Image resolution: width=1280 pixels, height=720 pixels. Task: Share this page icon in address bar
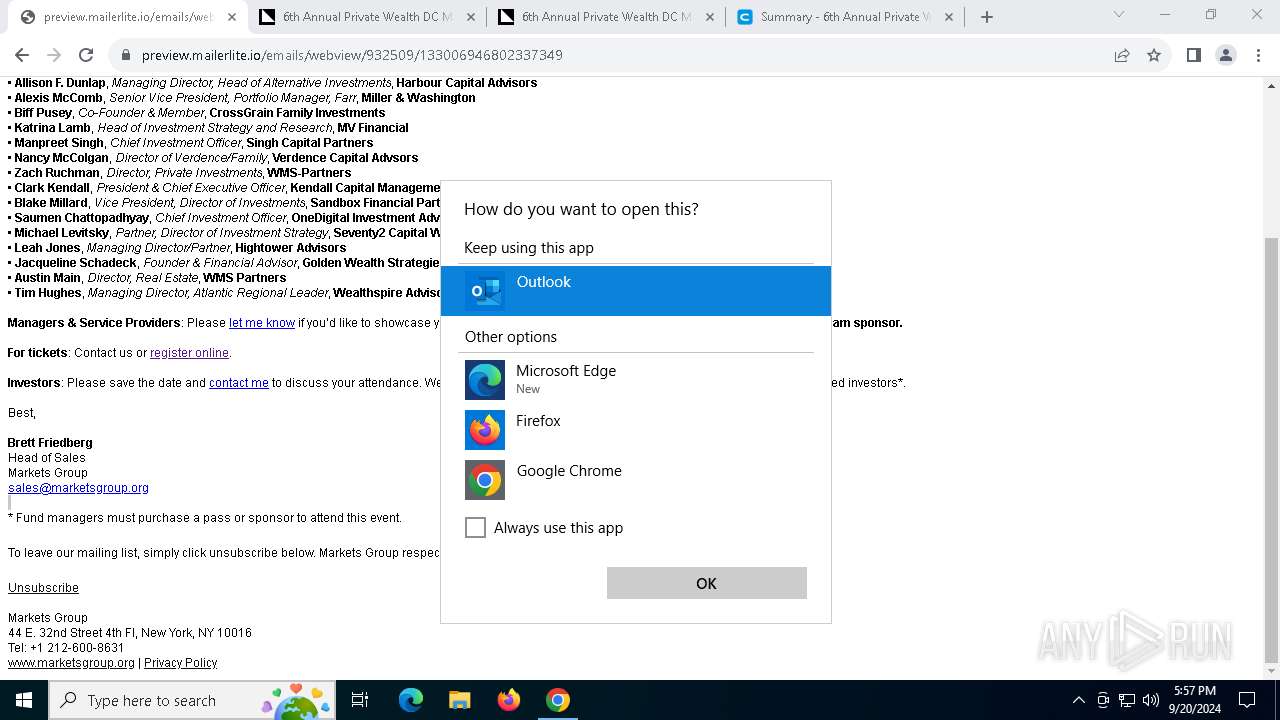click(x=1122, y=55)
